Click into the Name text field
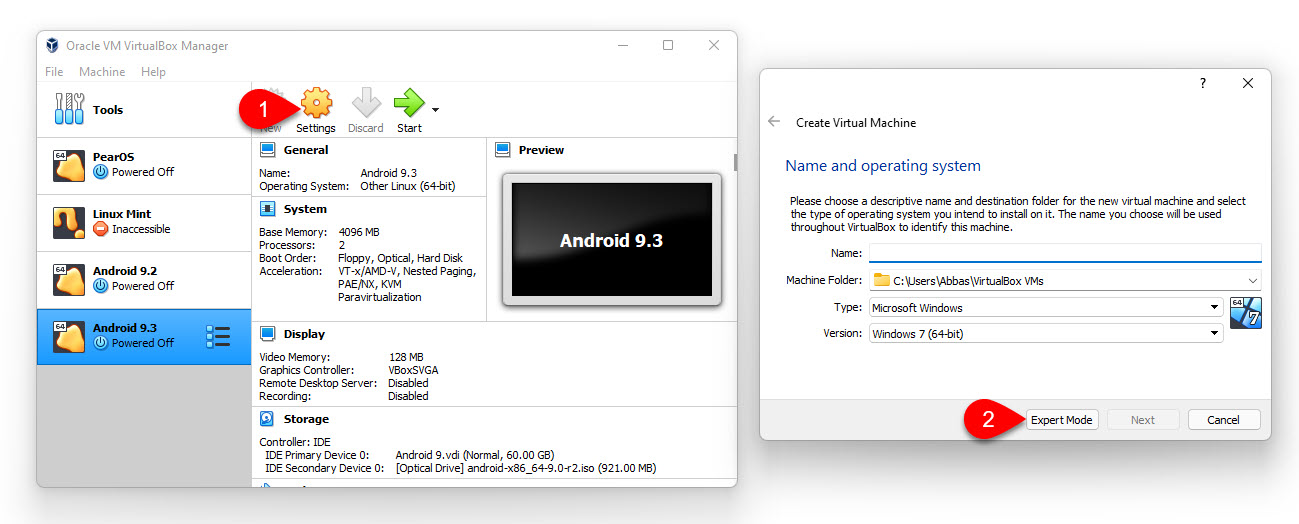The height and width of the screenshot is (524, 1299). pos(1065,253)
